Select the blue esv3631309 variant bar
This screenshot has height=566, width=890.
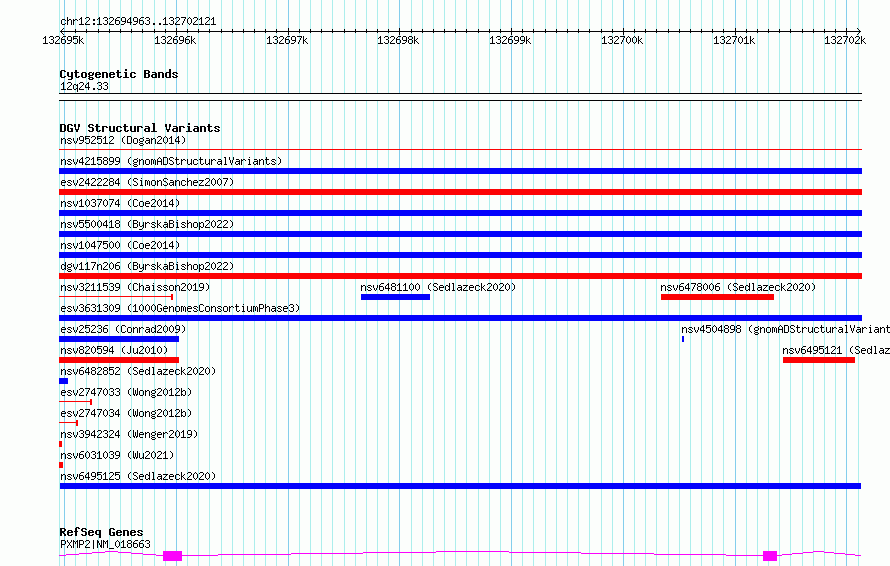pos(460,318)
